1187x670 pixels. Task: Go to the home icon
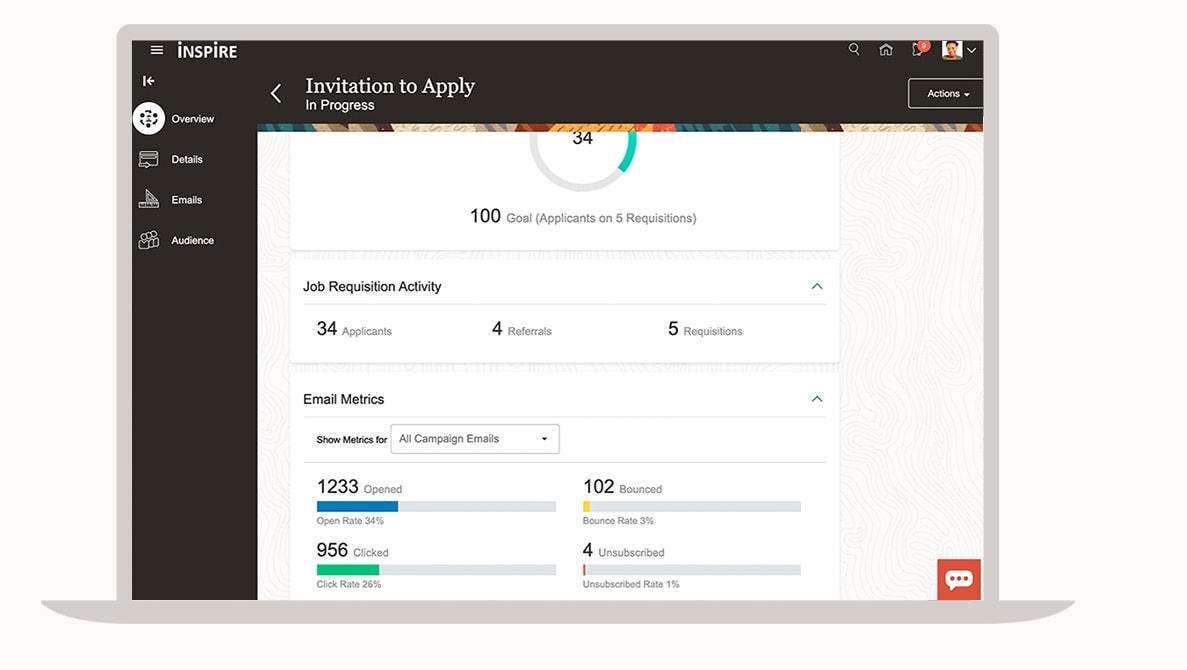click(x=886, y=50)
